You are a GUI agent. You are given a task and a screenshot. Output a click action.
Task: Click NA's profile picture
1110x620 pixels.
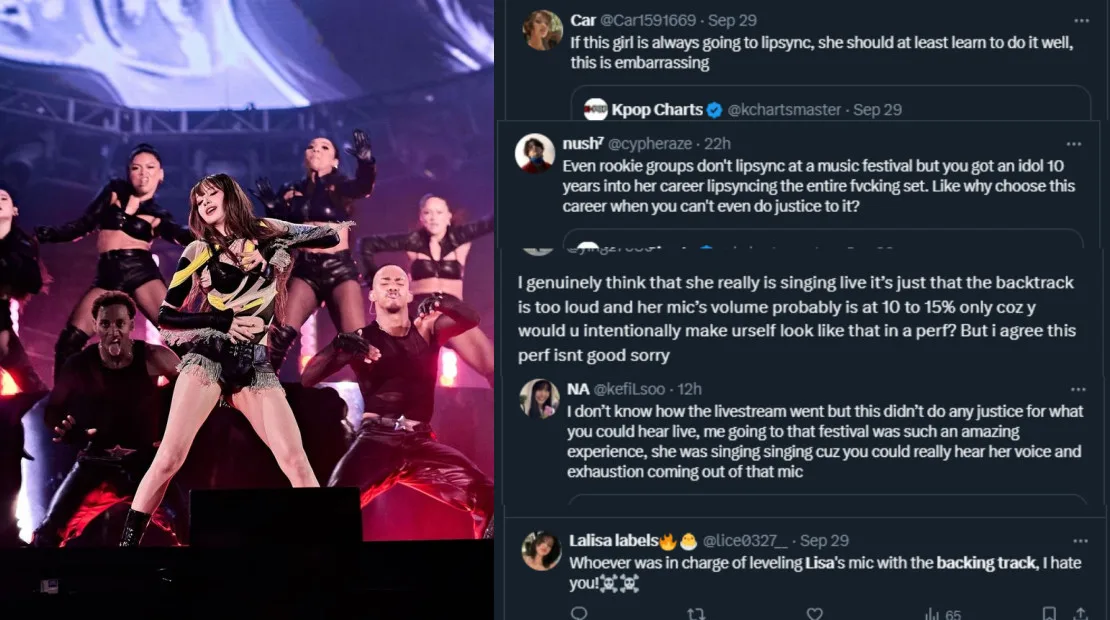(x=539, y=398)
